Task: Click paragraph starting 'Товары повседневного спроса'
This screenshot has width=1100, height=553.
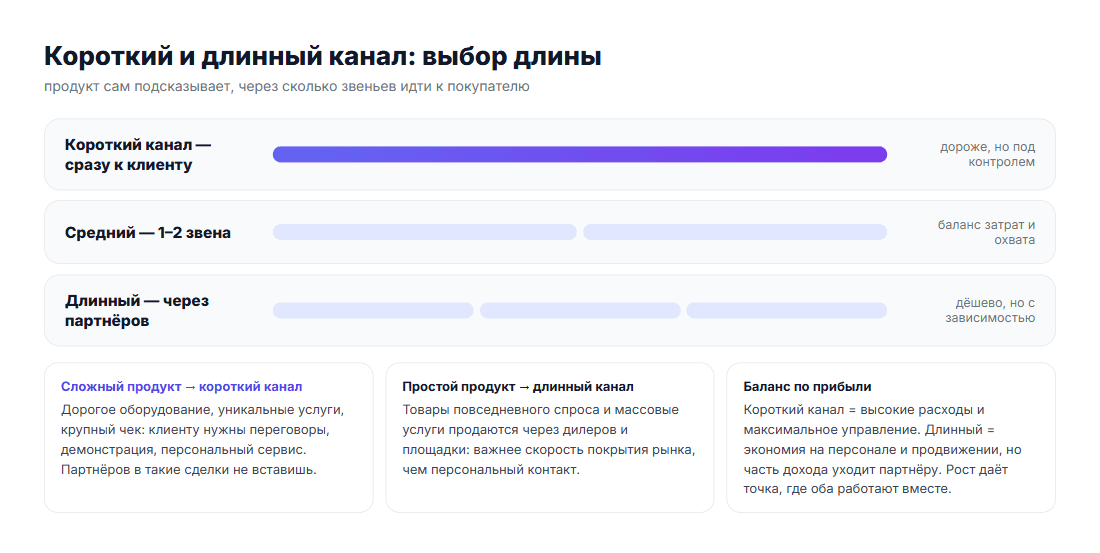Action: (x=549, y=439)
